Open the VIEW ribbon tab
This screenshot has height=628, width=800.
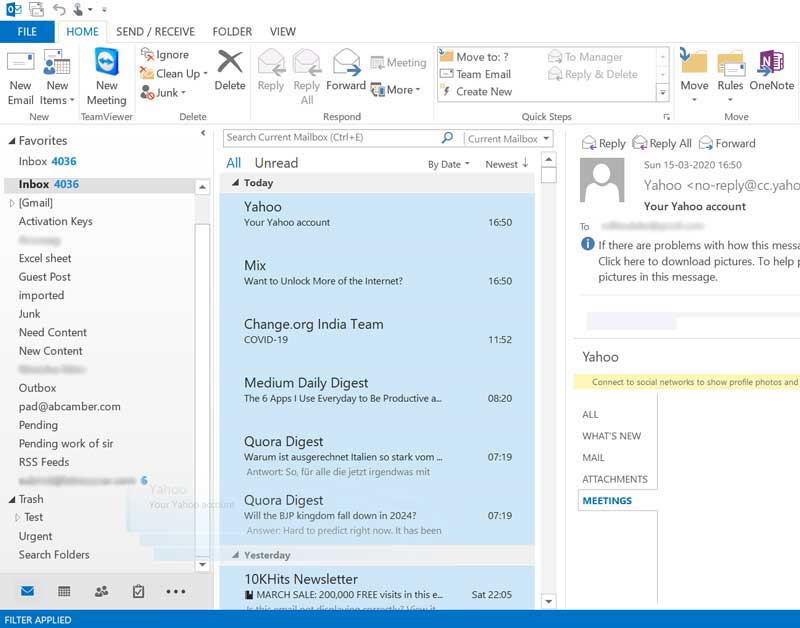coord(283,31)
